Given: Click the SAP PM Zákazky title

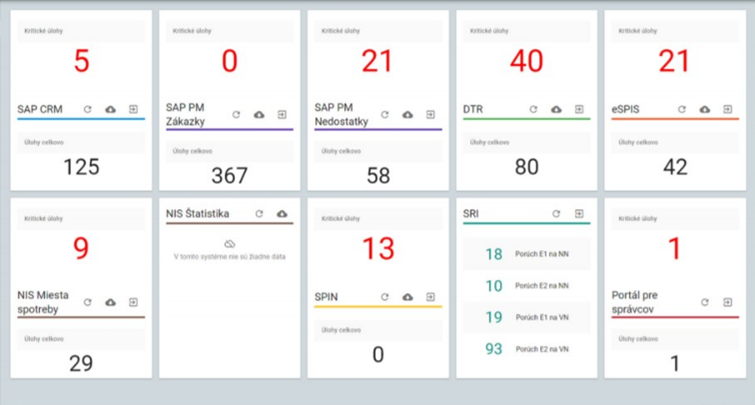Looking at the screenshot, I should tap(185, 115).
